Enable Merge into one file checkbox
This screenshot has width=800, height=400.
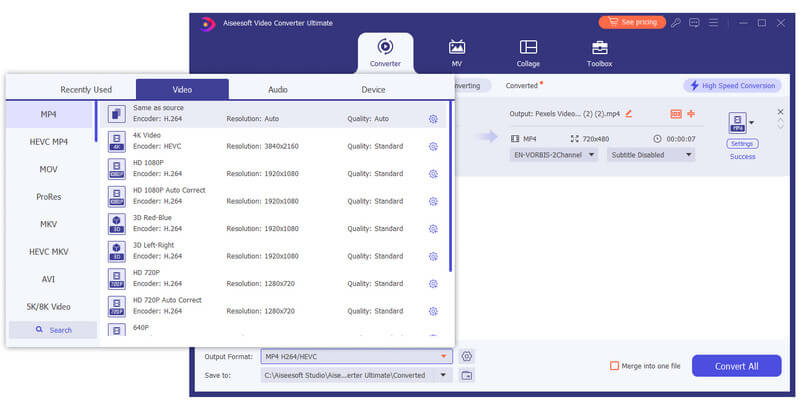click(614, 366)
